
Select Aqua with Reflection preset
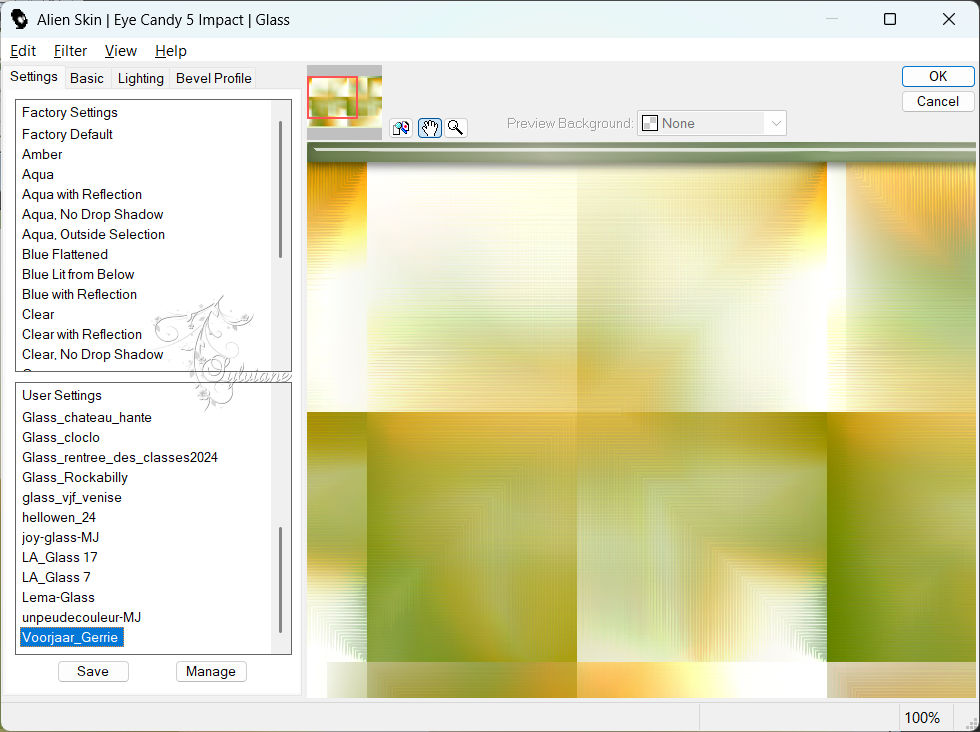82,194
